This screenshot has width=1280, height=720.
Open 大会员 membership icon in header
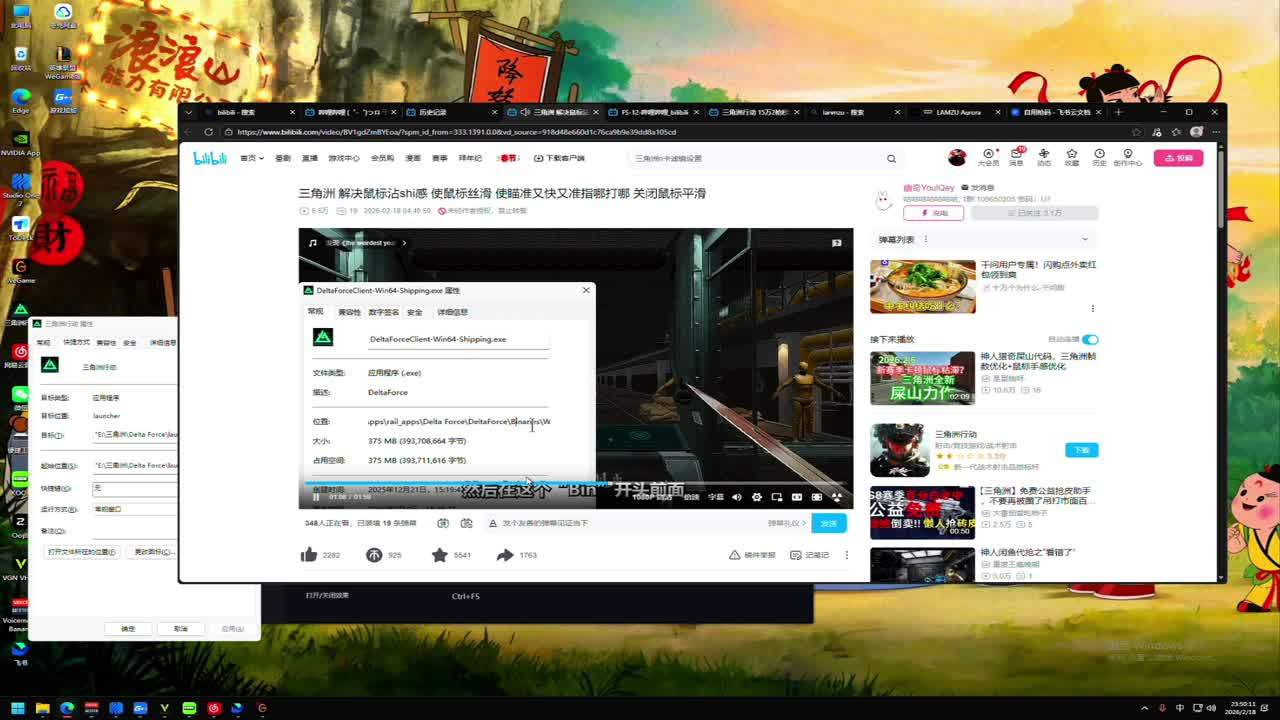(988, 157)
